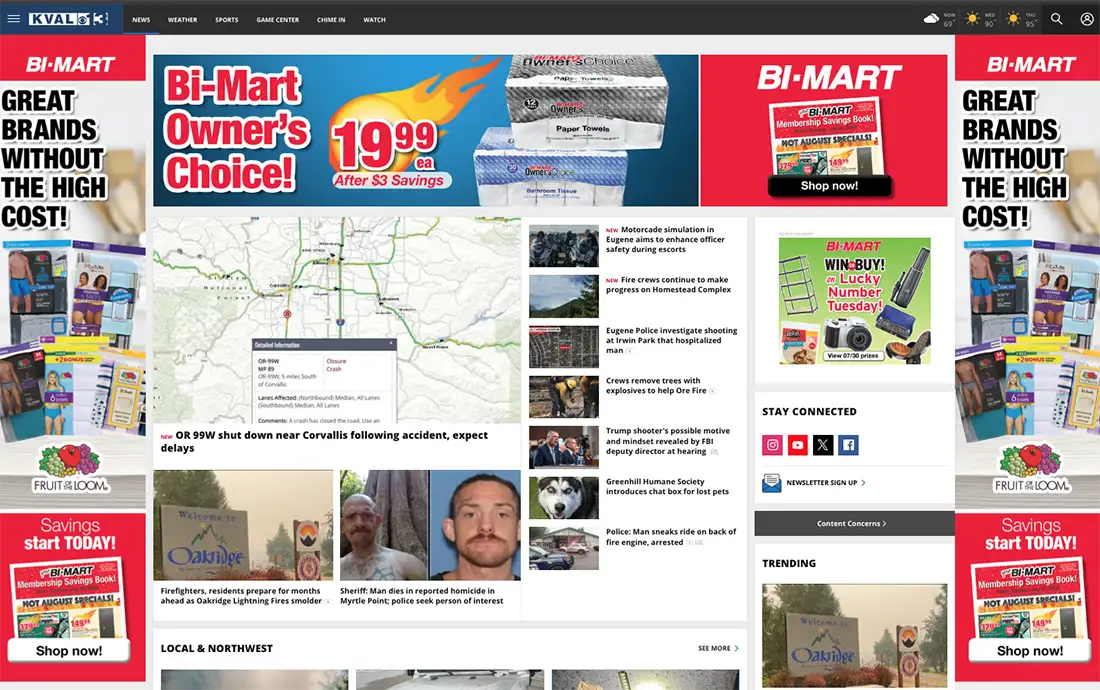Open the Game Center menu
The width and height of the screenshot is (1100, 690).
(278, 20)
